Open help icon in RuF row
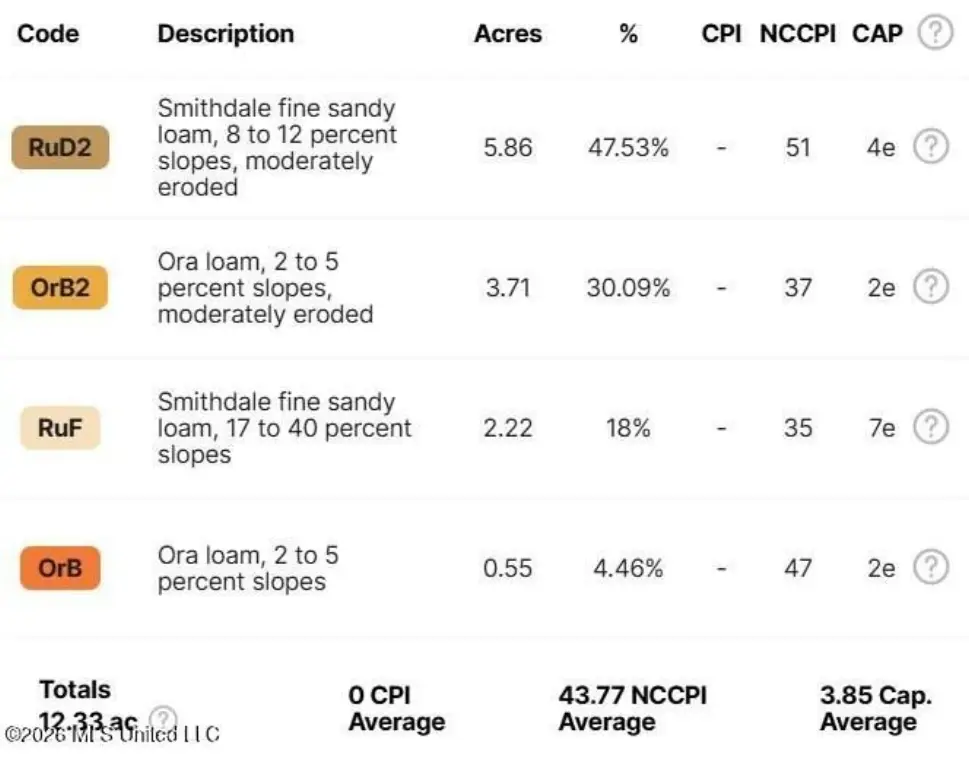The width and height of the screenshot is (969, 768). tap(931, 427)
